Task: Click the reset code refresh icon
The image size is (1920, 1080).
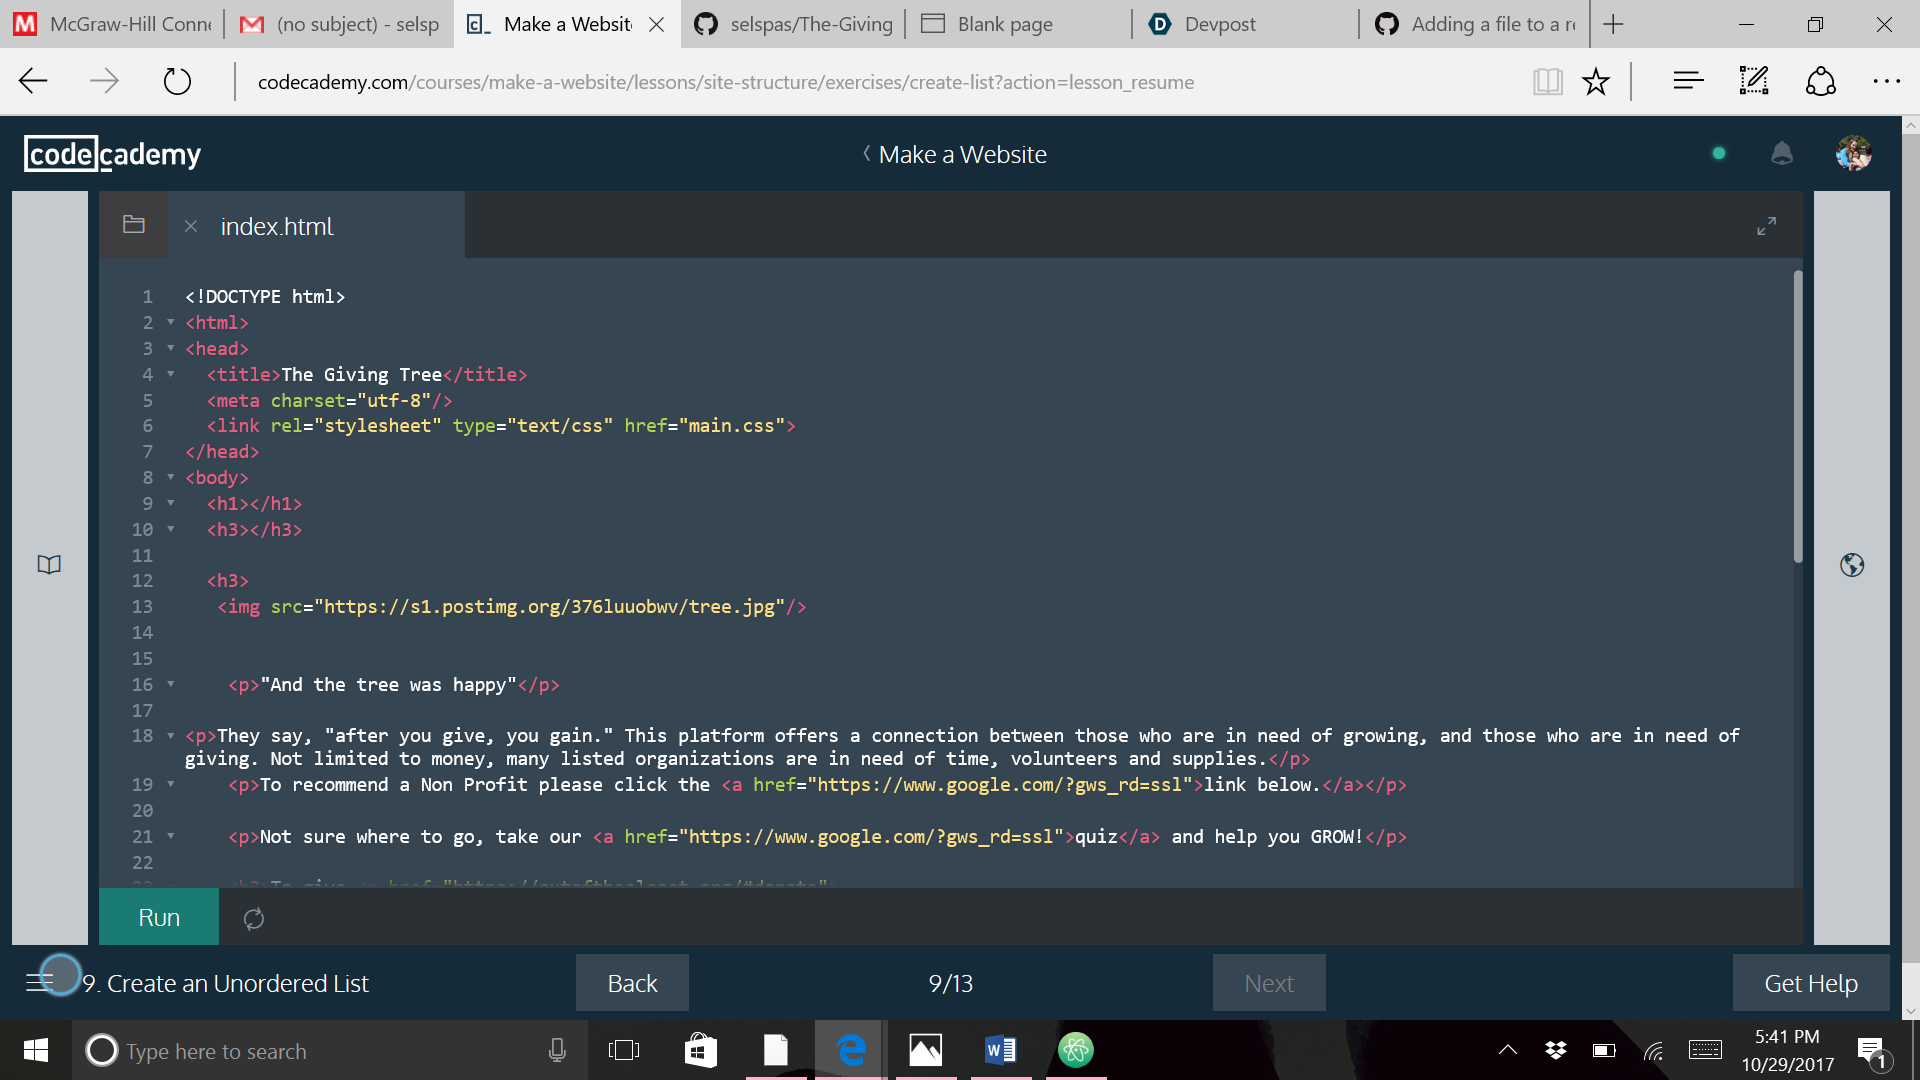Action: point(254,918)
